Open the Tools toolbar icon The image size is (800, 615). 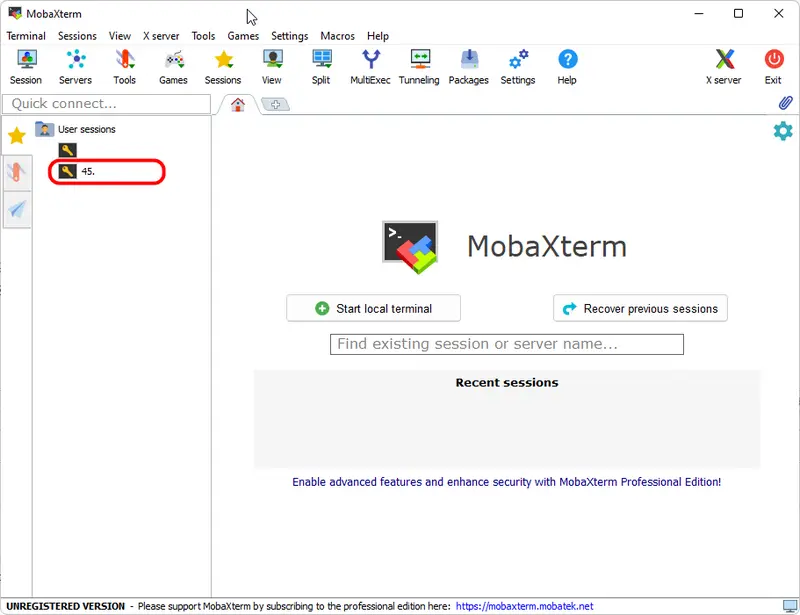(x=124, y=67)
